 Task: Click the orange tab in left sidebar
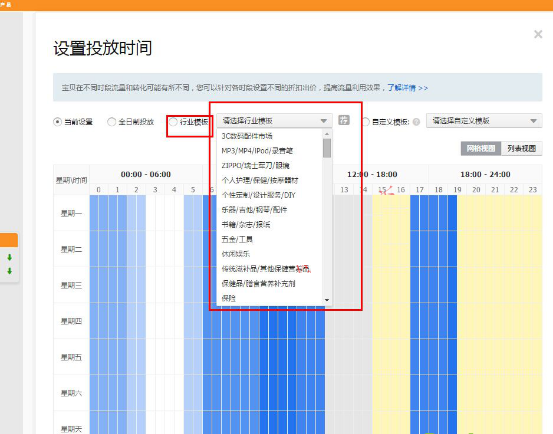9,240
